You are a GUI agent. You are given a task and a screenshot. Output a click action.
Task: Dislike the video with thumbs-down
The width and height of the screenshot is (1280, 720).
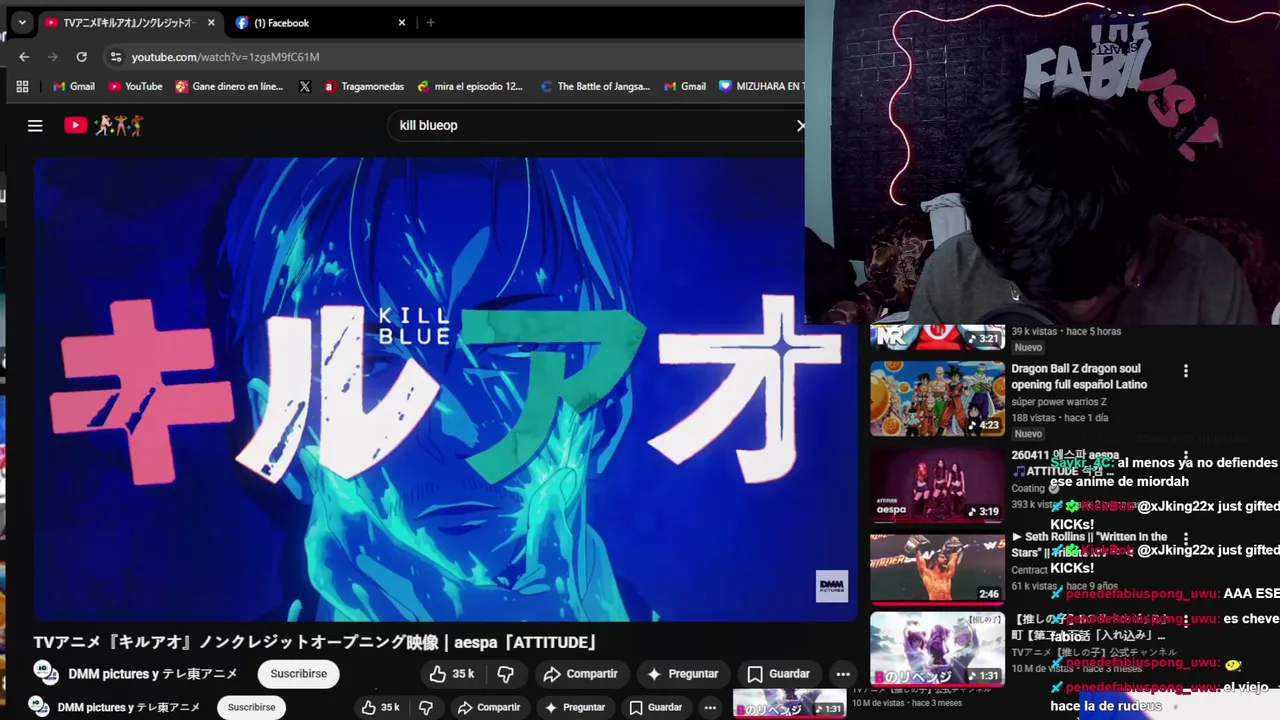click(506, 674)
